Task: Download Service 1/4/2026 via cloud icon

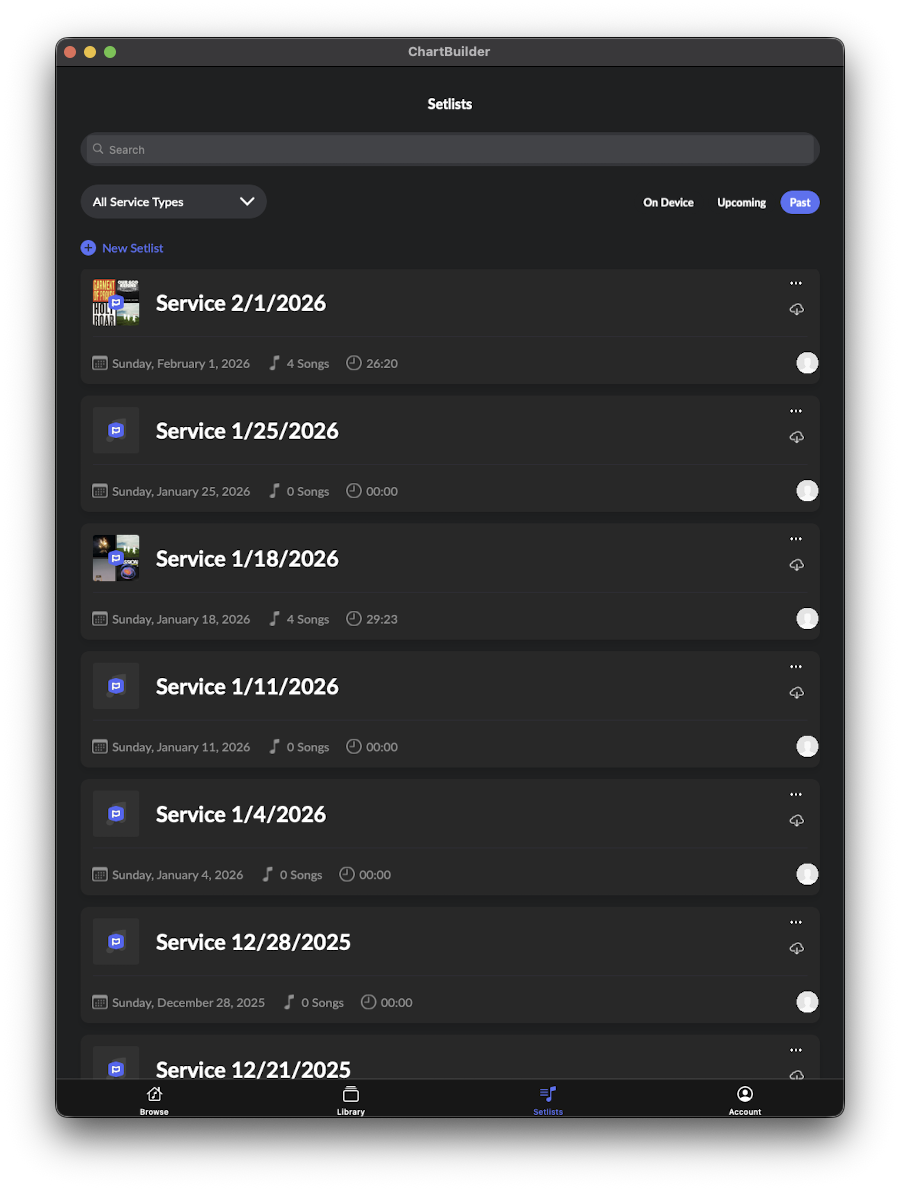Action: 796,820
